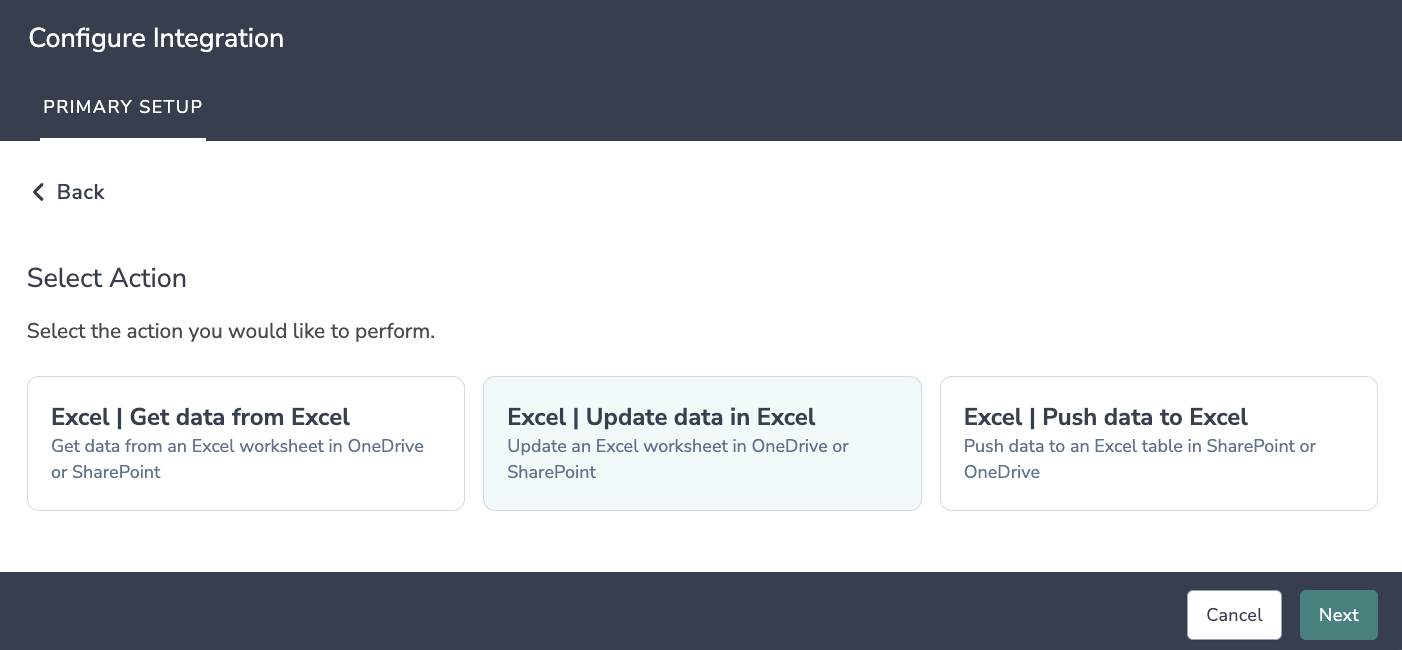Viewport: 1402px width, 650px height.
Task: Click the 'Excel | Update data in Excel' title
Action: 661,417
